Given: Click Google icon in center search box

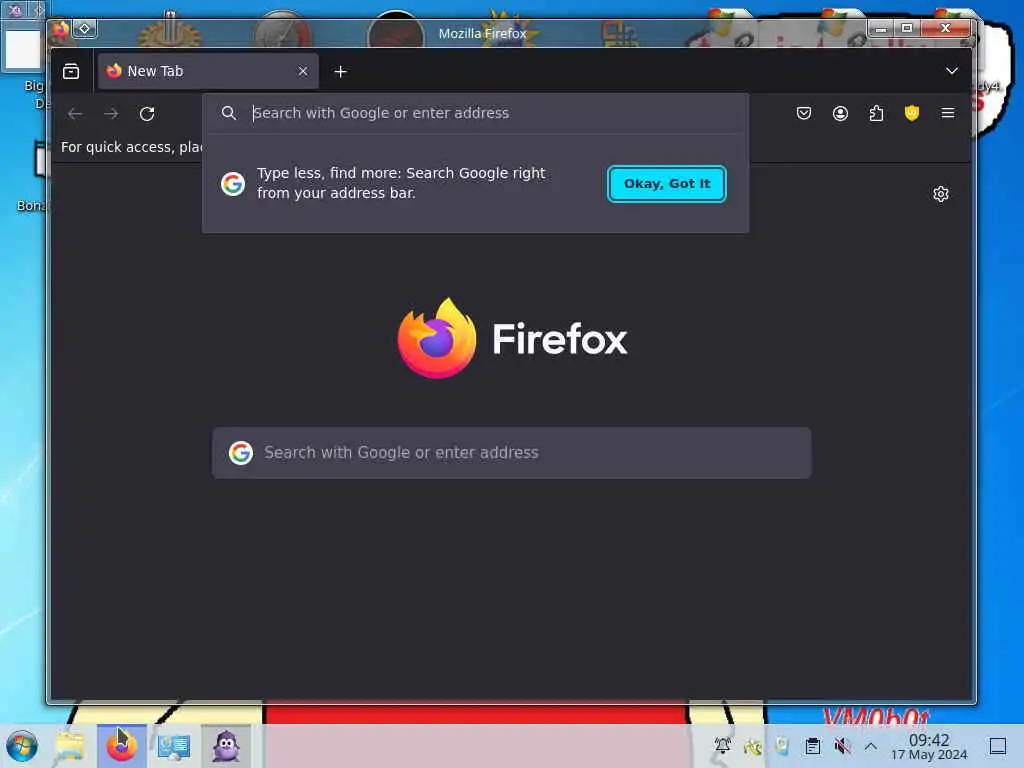Looking at the screenshot, I should (240, 453).
